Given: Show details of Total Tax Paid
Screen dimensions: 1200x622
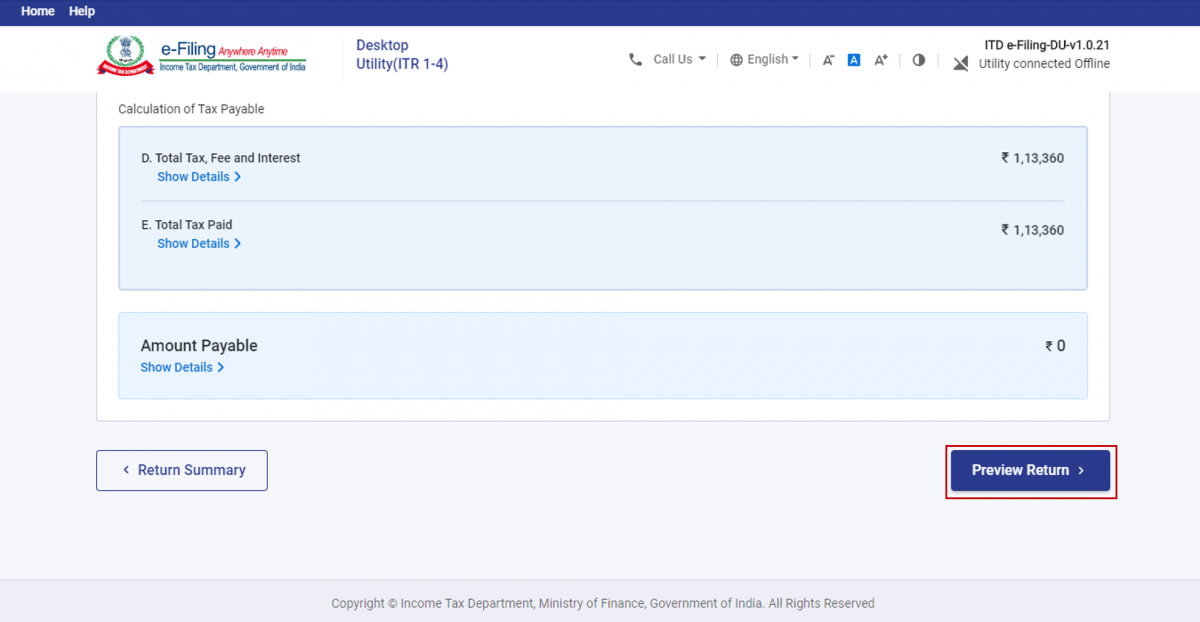Looking at the screenshot, I should [x=198, y=243].
